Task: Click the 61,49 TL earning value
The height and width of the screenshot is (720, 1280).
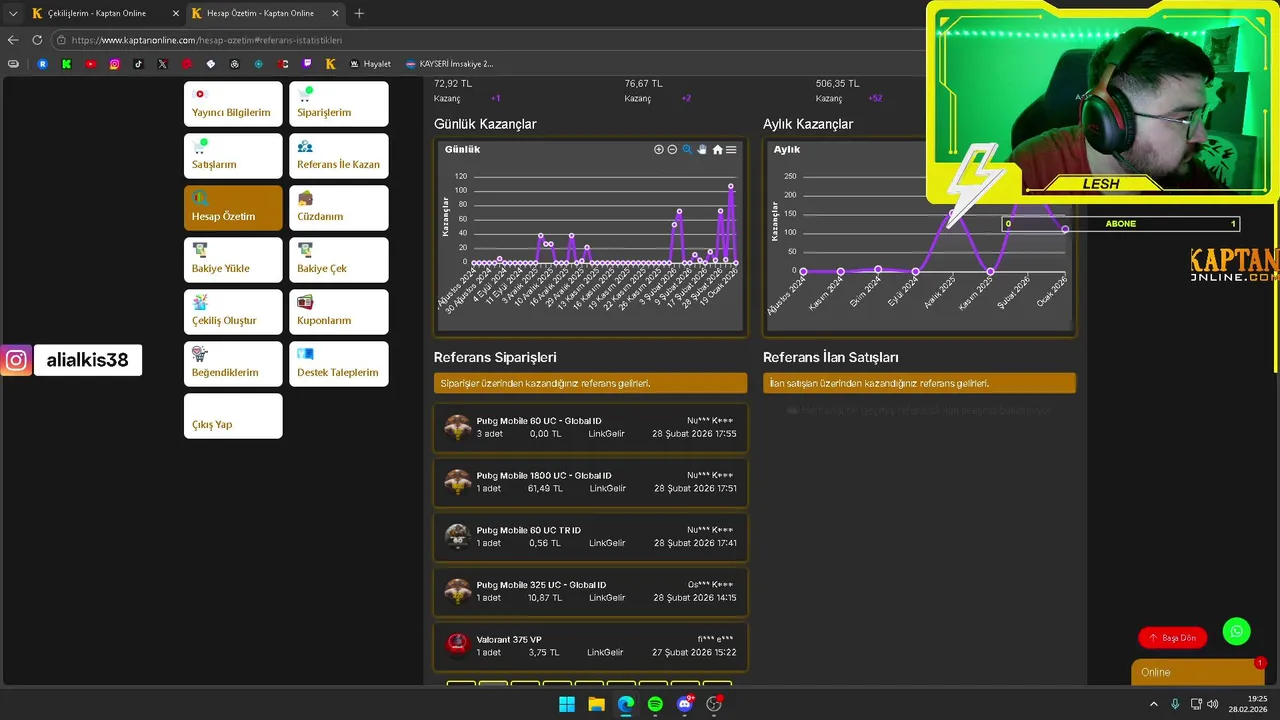Action: [x=545, y=489]
